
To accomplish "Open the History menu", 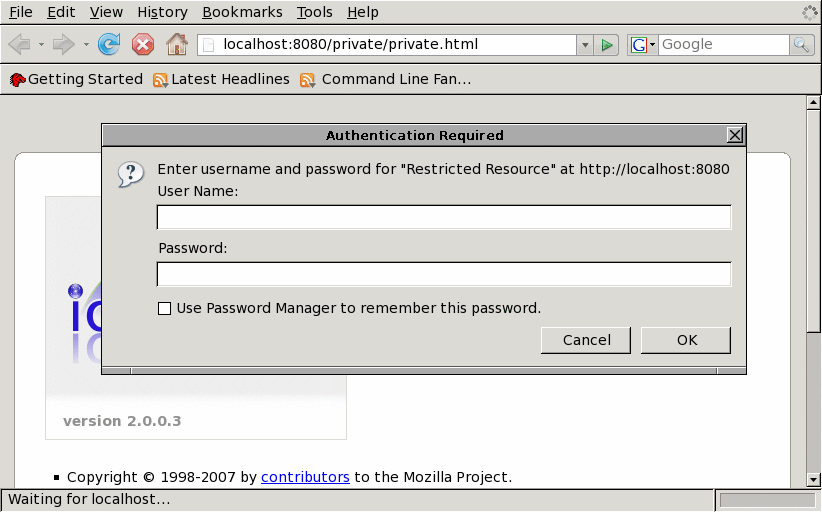I will 163,12.
